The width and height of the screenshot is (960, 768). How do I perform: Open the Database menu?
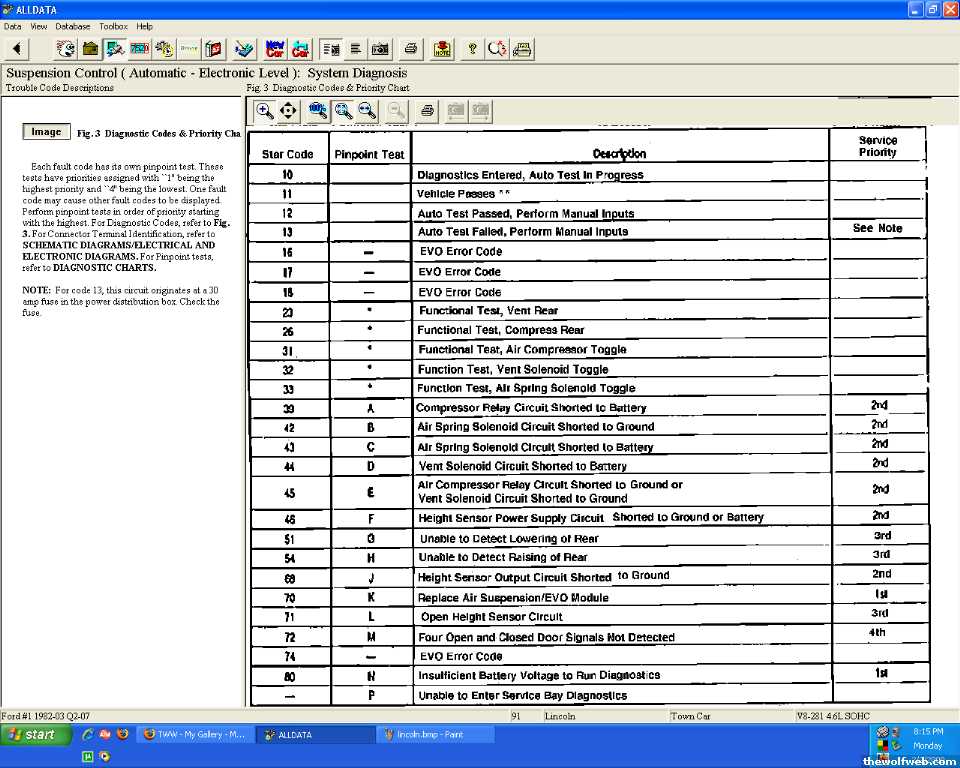coord(72,26)
